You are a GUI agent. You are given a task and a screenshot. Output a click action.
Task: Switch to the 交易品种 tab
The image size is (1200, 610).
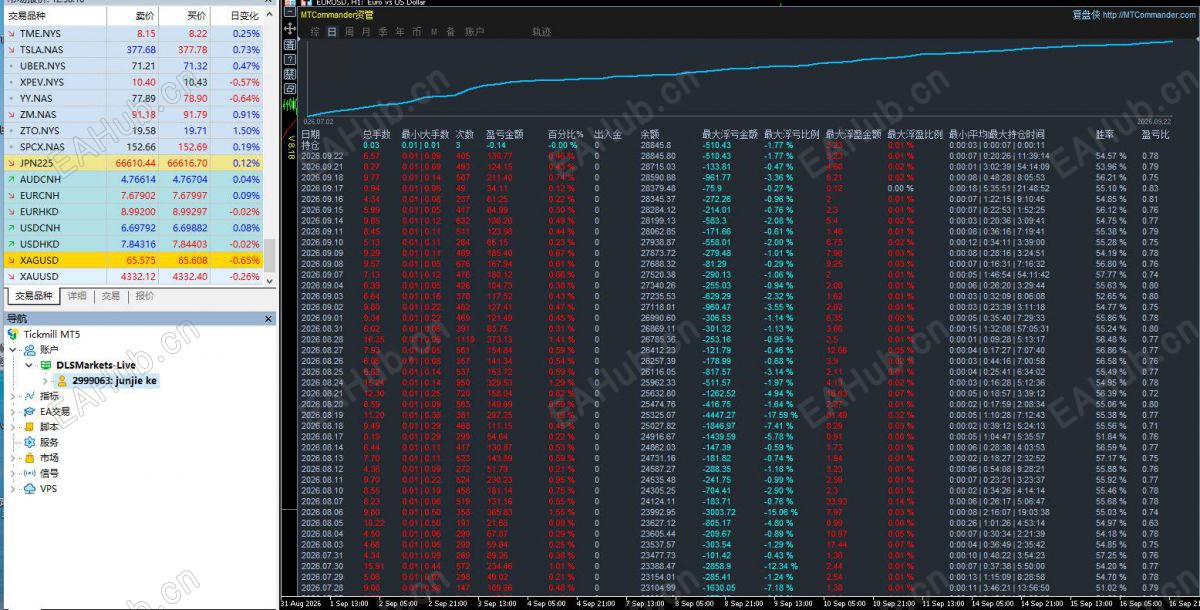[x=33, y=296]
